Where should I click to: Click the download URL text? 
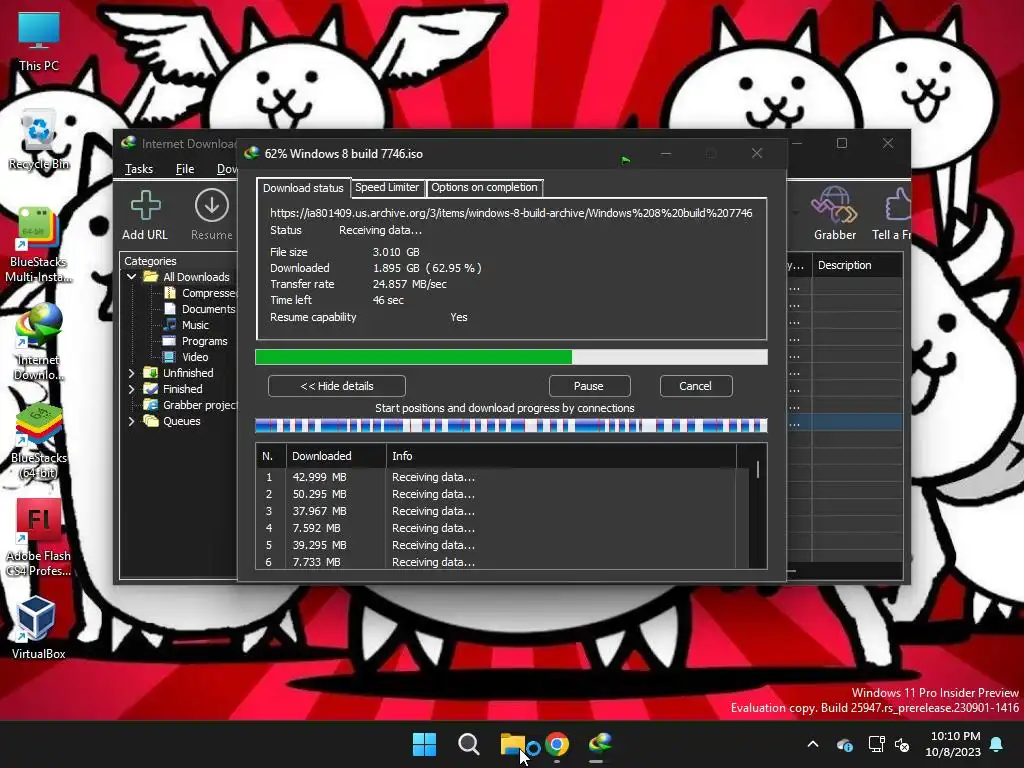(x=511, y=213)
